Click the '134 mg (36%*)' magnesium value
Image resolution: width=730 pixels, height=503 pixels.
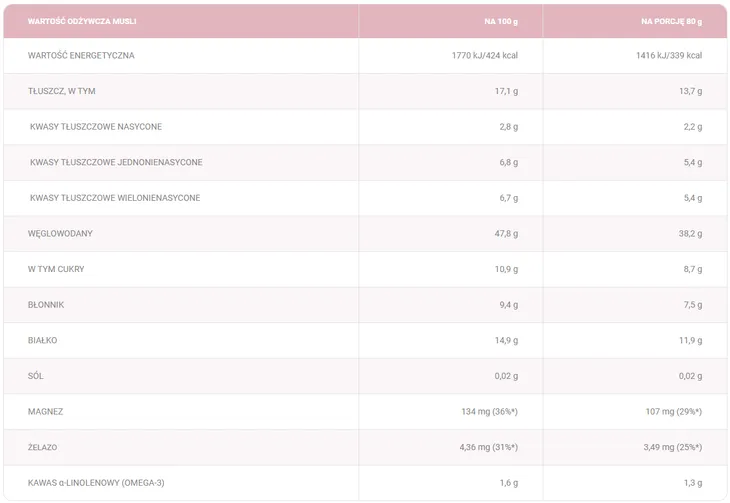pyautogui.click(x=489, y=412)
